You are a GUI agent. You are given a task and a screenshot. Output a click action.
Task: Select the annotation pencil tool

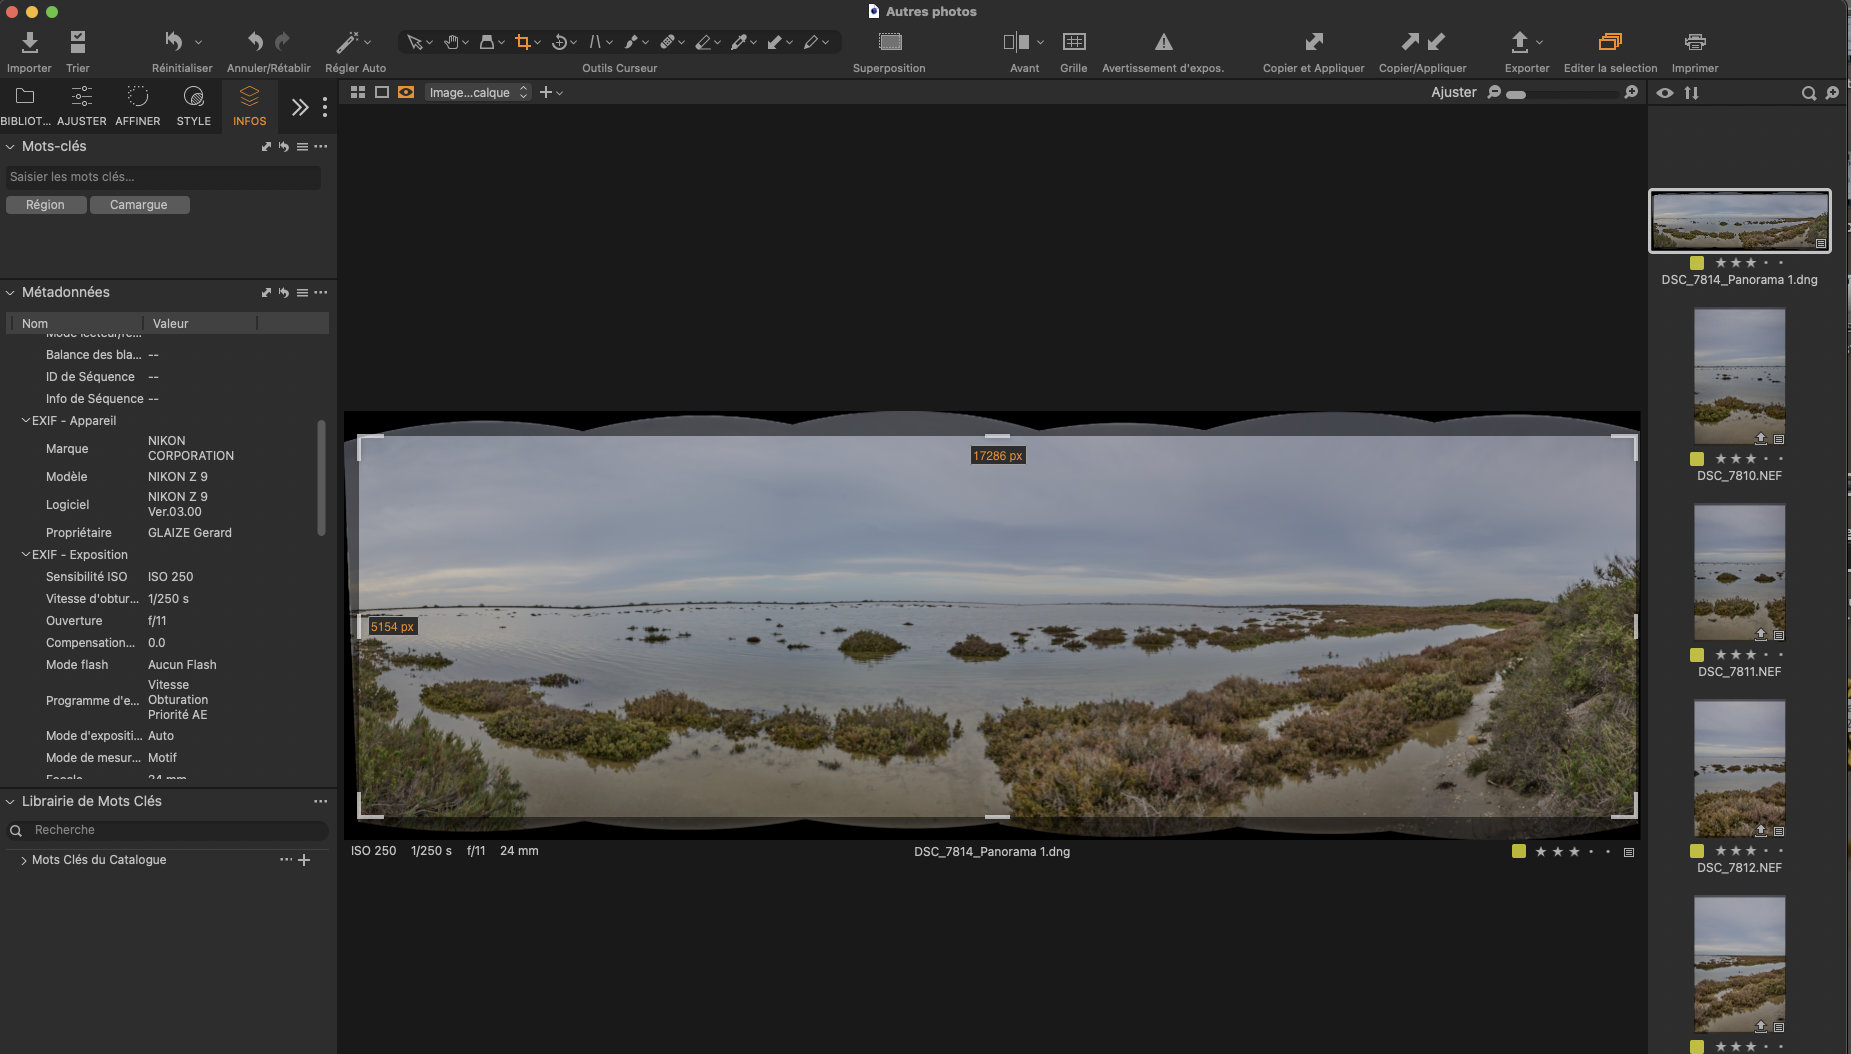811,42
